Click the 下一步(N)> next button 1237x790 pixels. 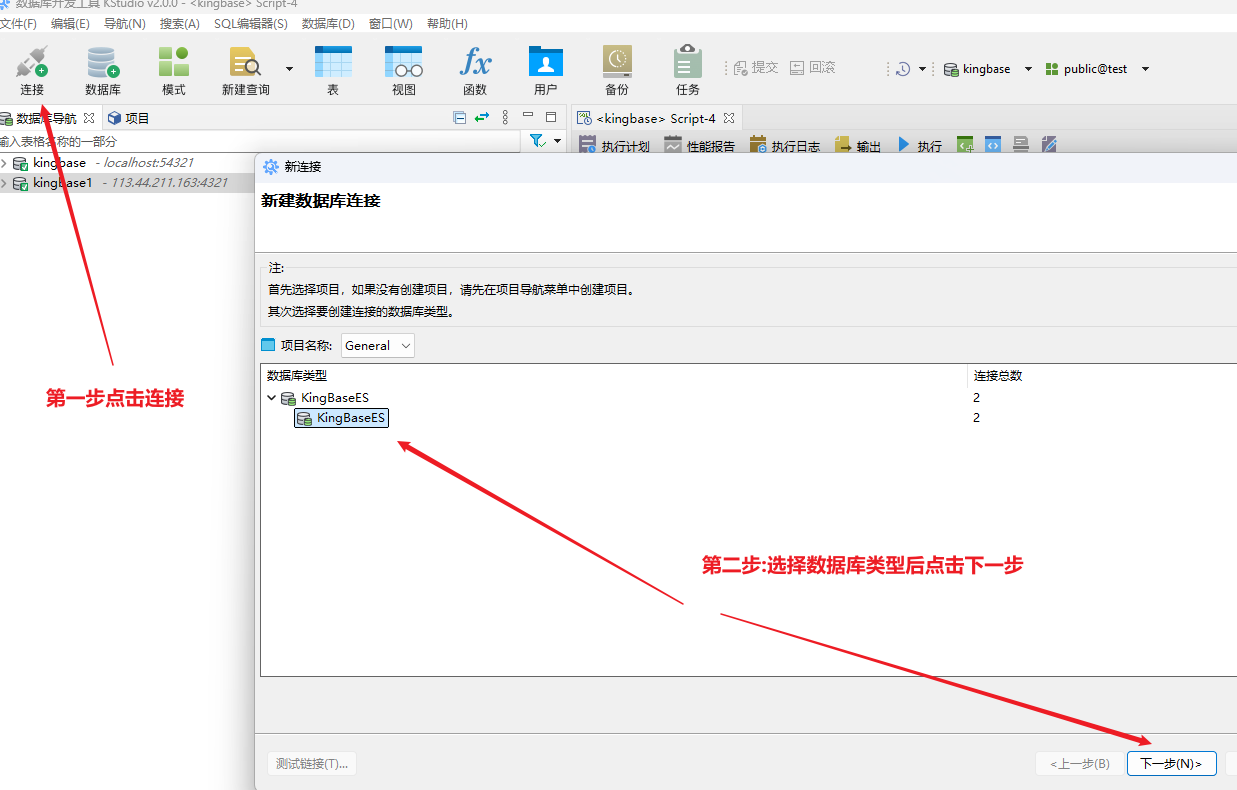(x=1171, y=764)
